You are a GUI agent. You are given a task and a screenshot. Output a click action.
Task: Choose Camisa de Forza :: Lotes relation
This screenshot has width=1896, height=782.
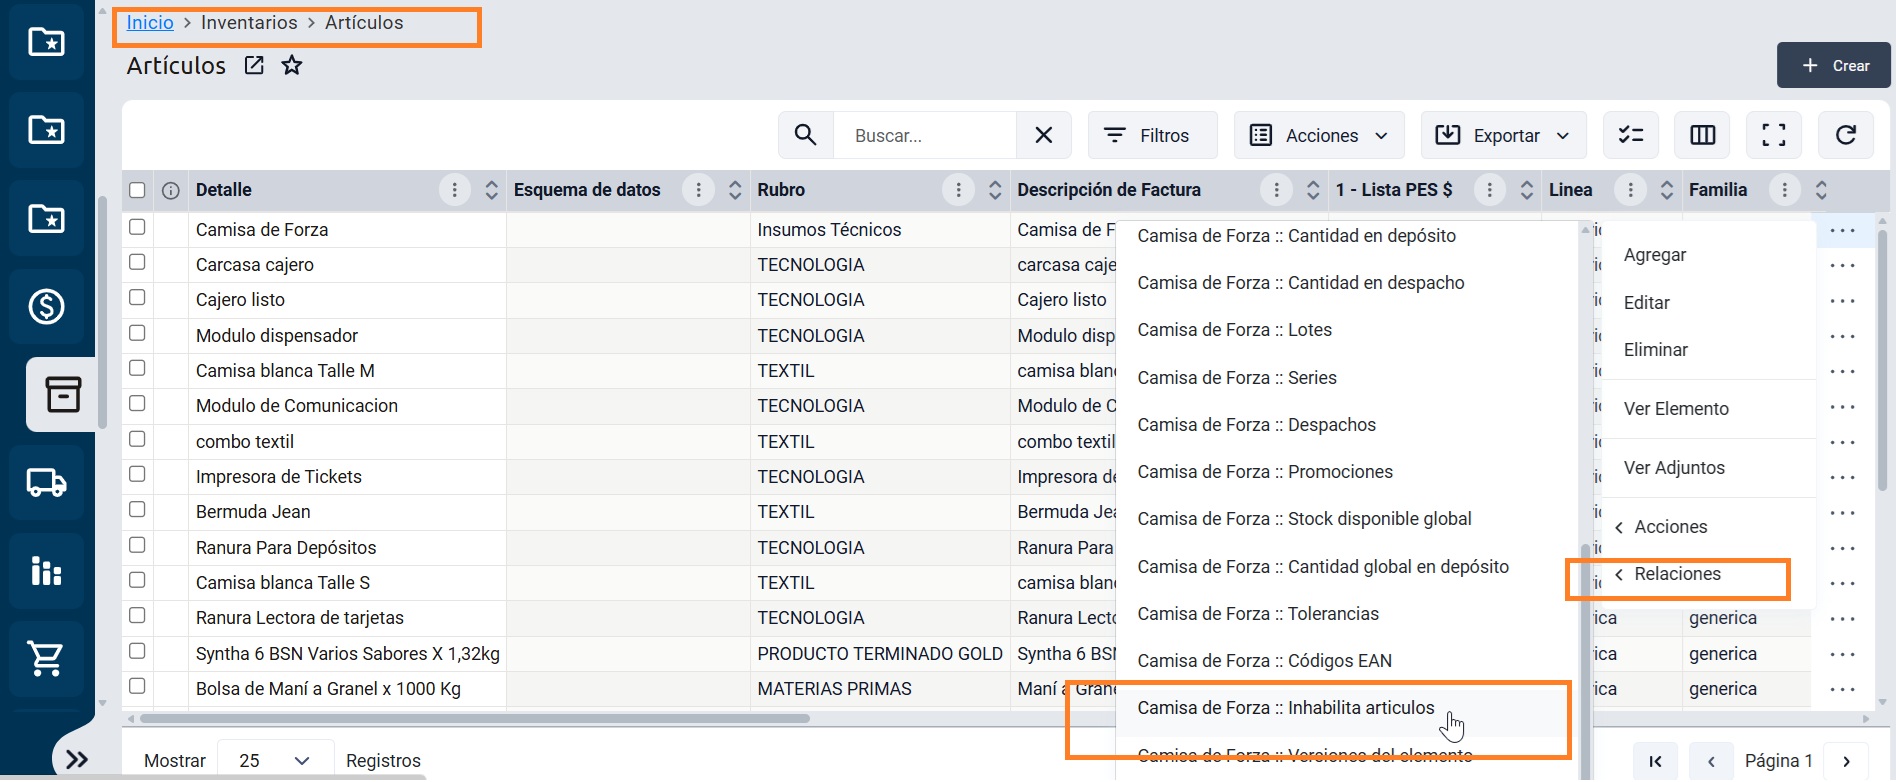[x=1235, y=330]
